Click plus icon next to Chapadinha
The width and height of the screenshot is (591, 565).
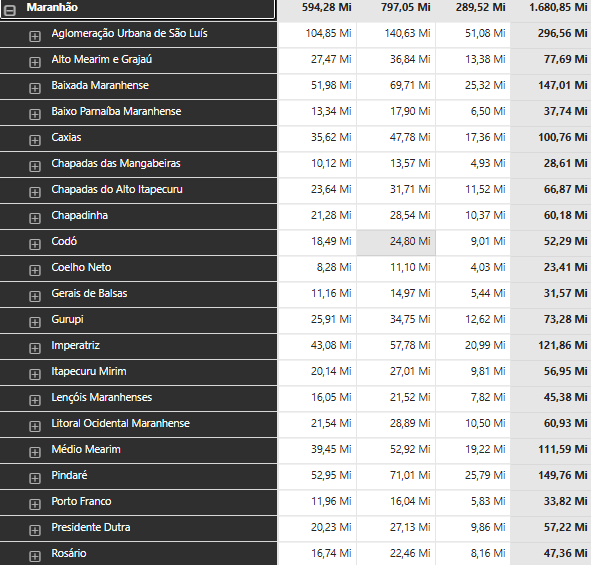pyautogui.click(x=35, y=218)
